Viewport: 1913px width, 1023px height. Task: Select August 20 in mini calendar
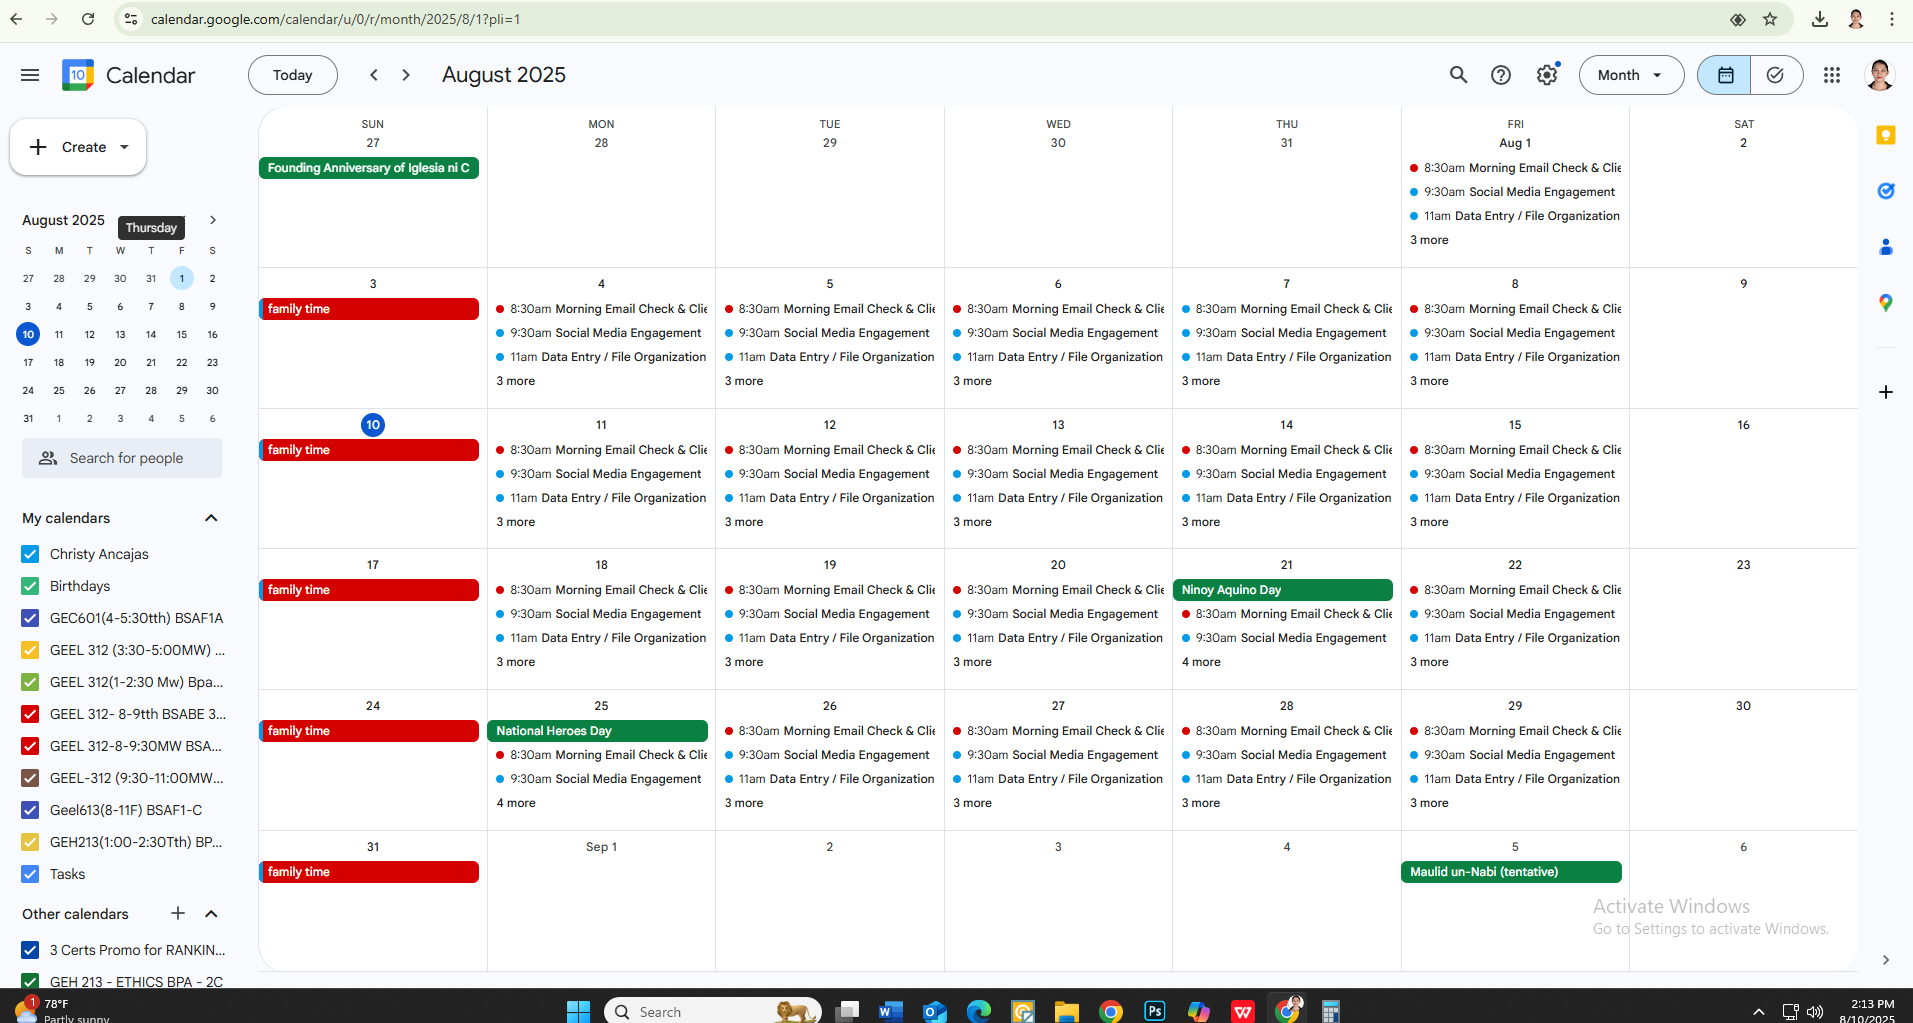click(120, 363)
